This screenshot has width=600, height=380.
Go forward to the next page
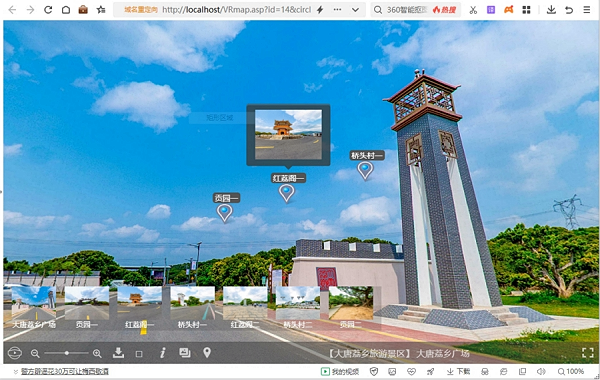click(x=30, y=10)
